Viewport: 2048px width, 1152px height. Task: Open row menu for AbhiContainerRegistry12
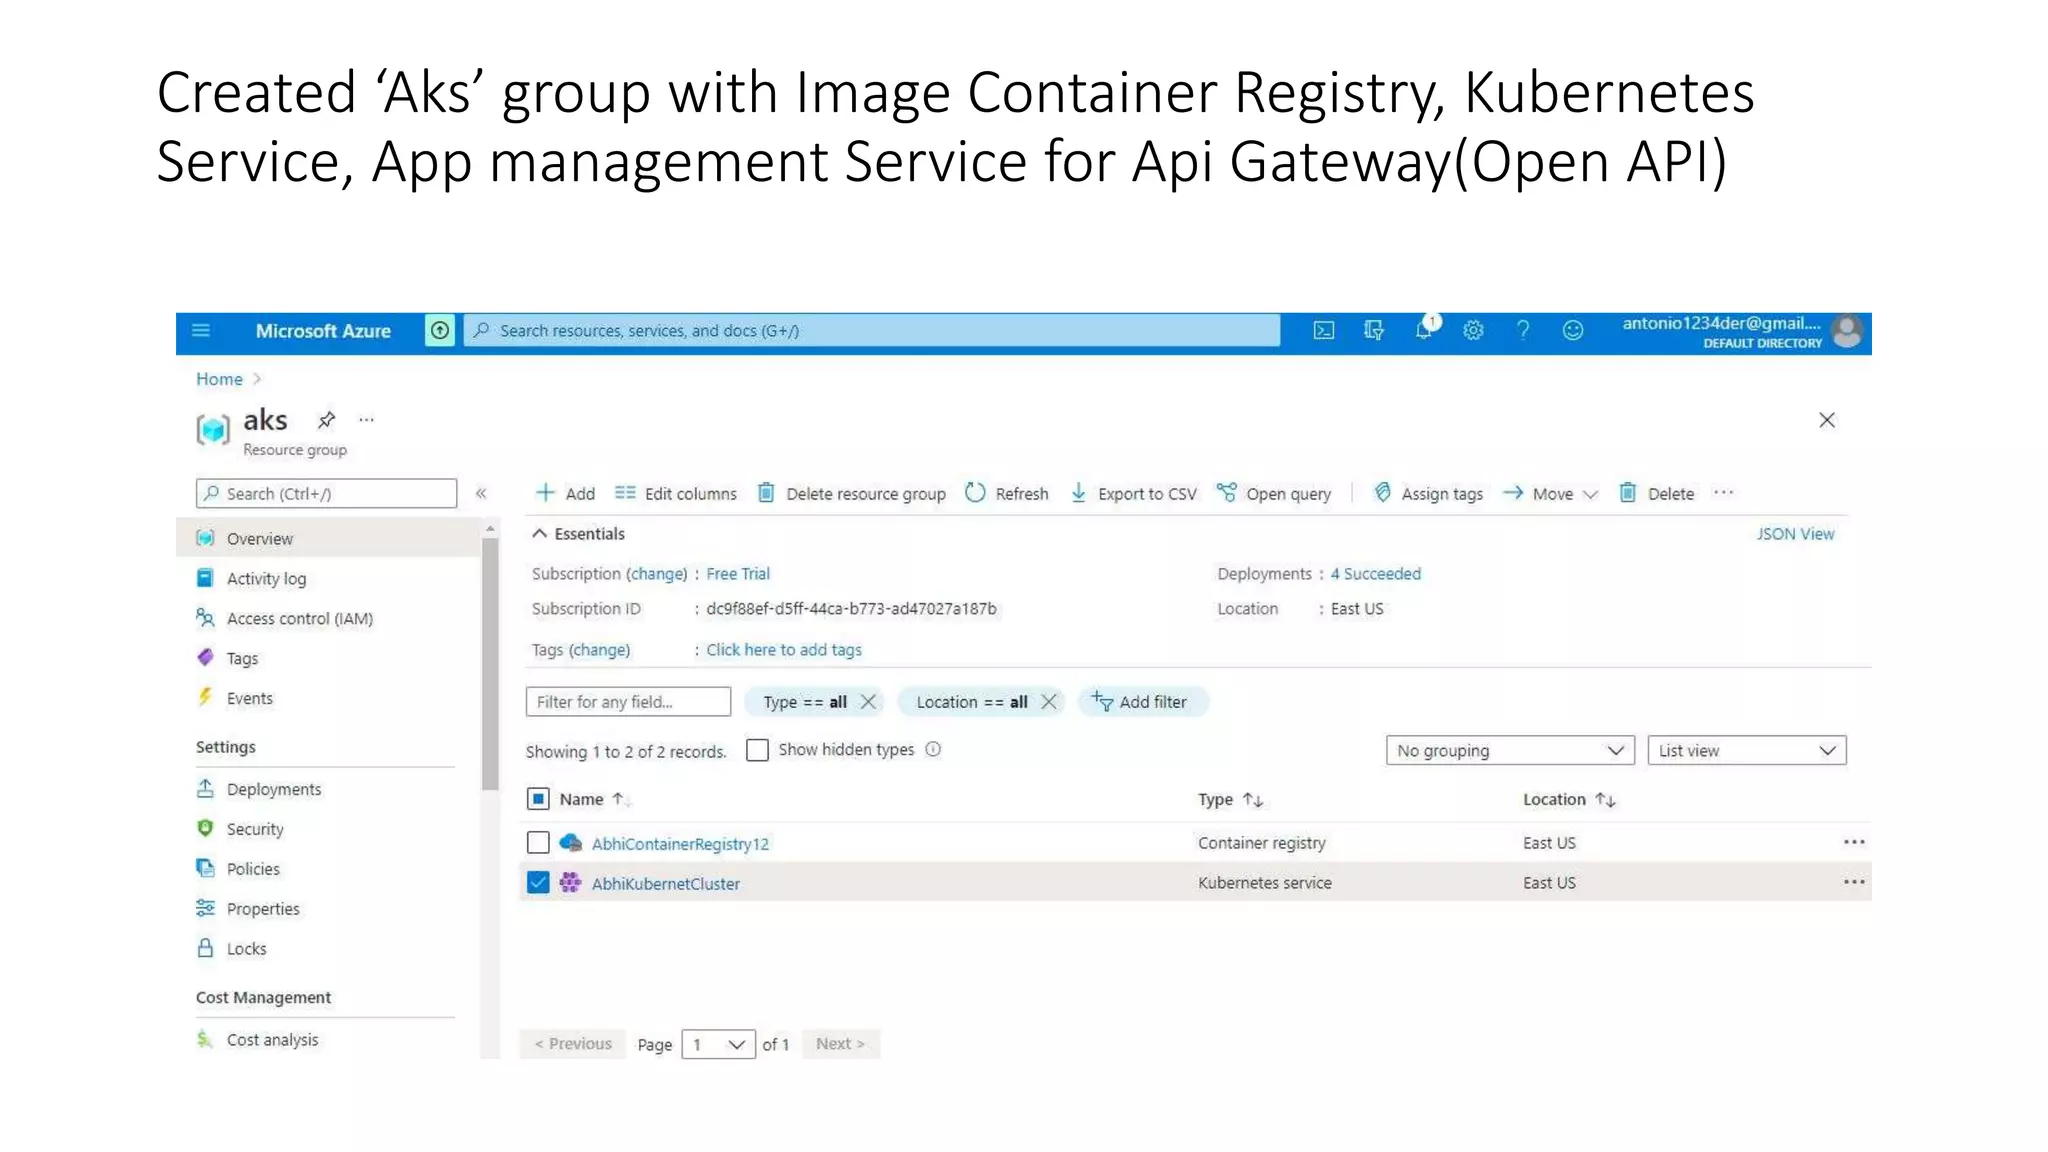pos(1854,843)
